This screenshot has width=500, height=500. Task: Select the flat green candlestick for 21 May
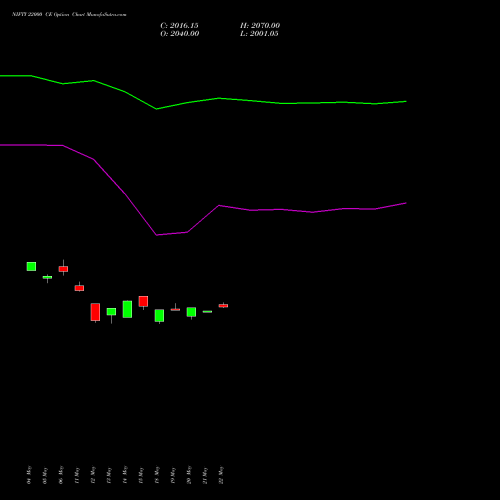click(207, 312)
